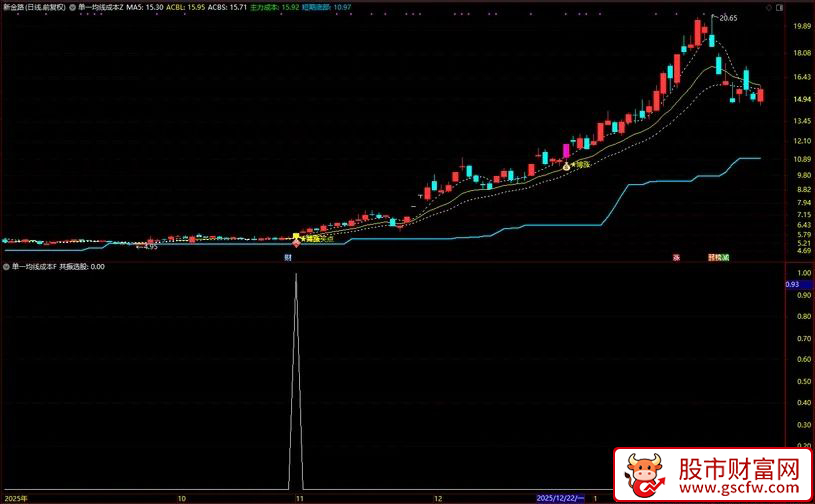Image resolution: width=815 pixels, height=504 pixels.
Task: Click the blue indicator value 10.97
Action: pos(326,8)
